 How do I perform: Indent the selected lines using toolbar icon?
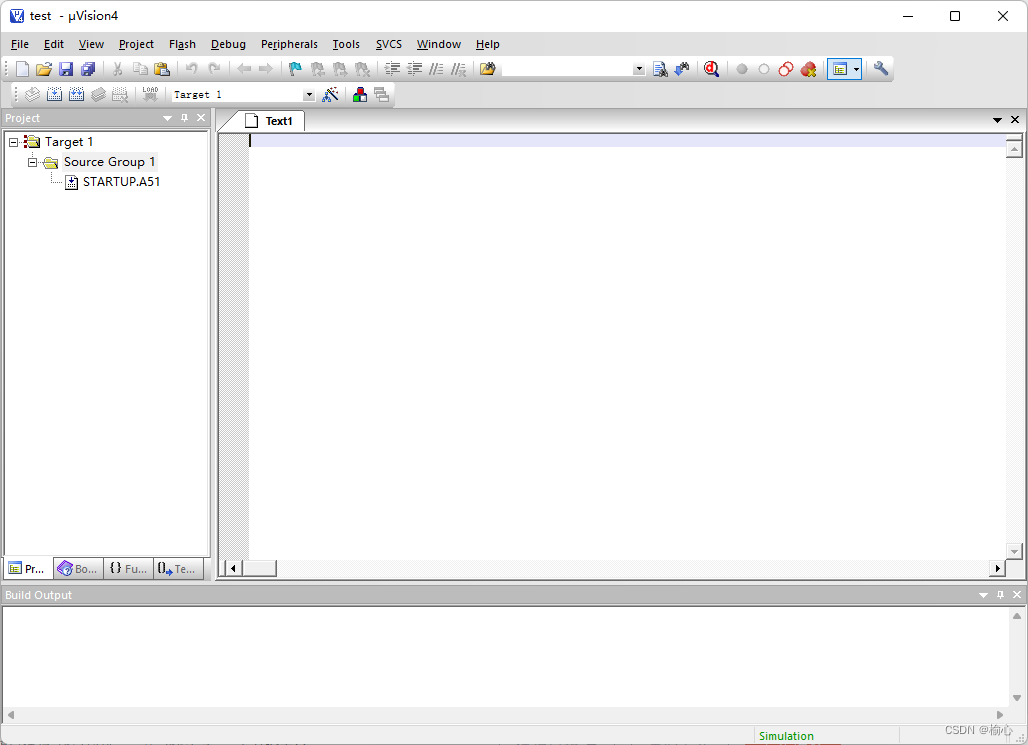[392, 69]
